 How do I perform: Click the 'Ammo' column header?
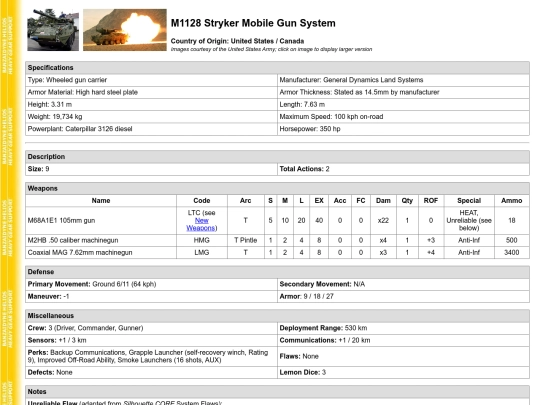[512, 201]
